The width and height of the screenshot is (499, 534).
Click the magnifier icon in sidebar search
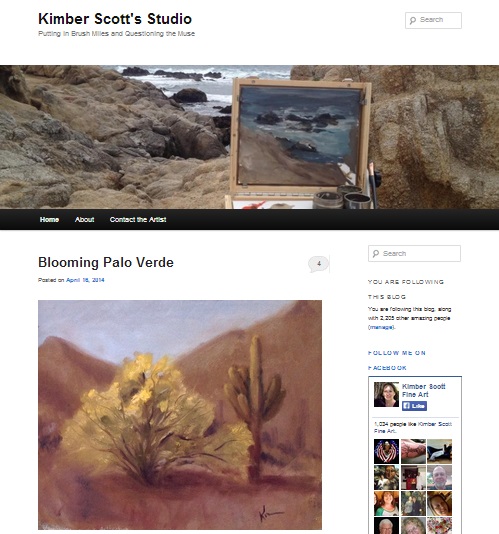coord(376,254)
